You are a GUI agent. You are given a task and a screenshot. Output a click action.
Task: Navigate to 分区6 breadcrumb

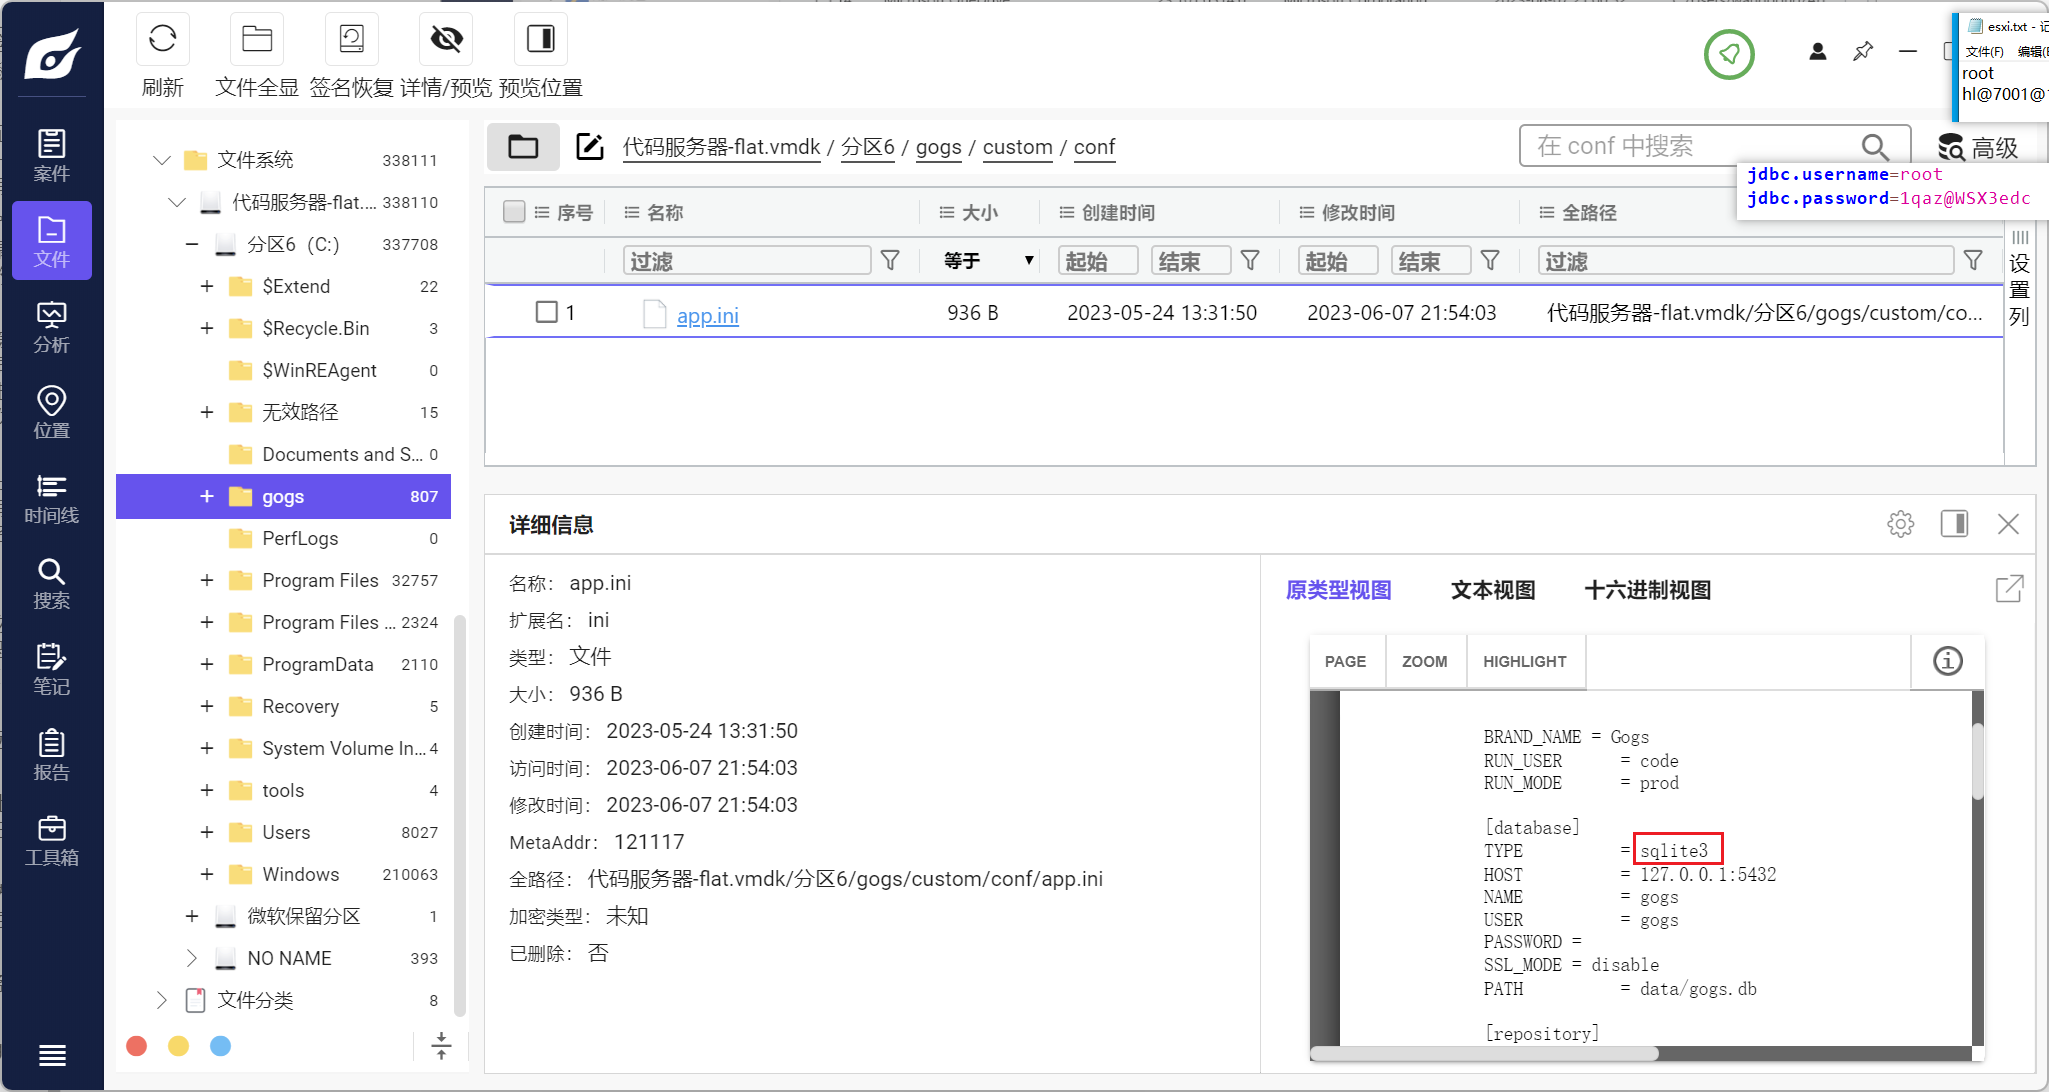(867, 147)
